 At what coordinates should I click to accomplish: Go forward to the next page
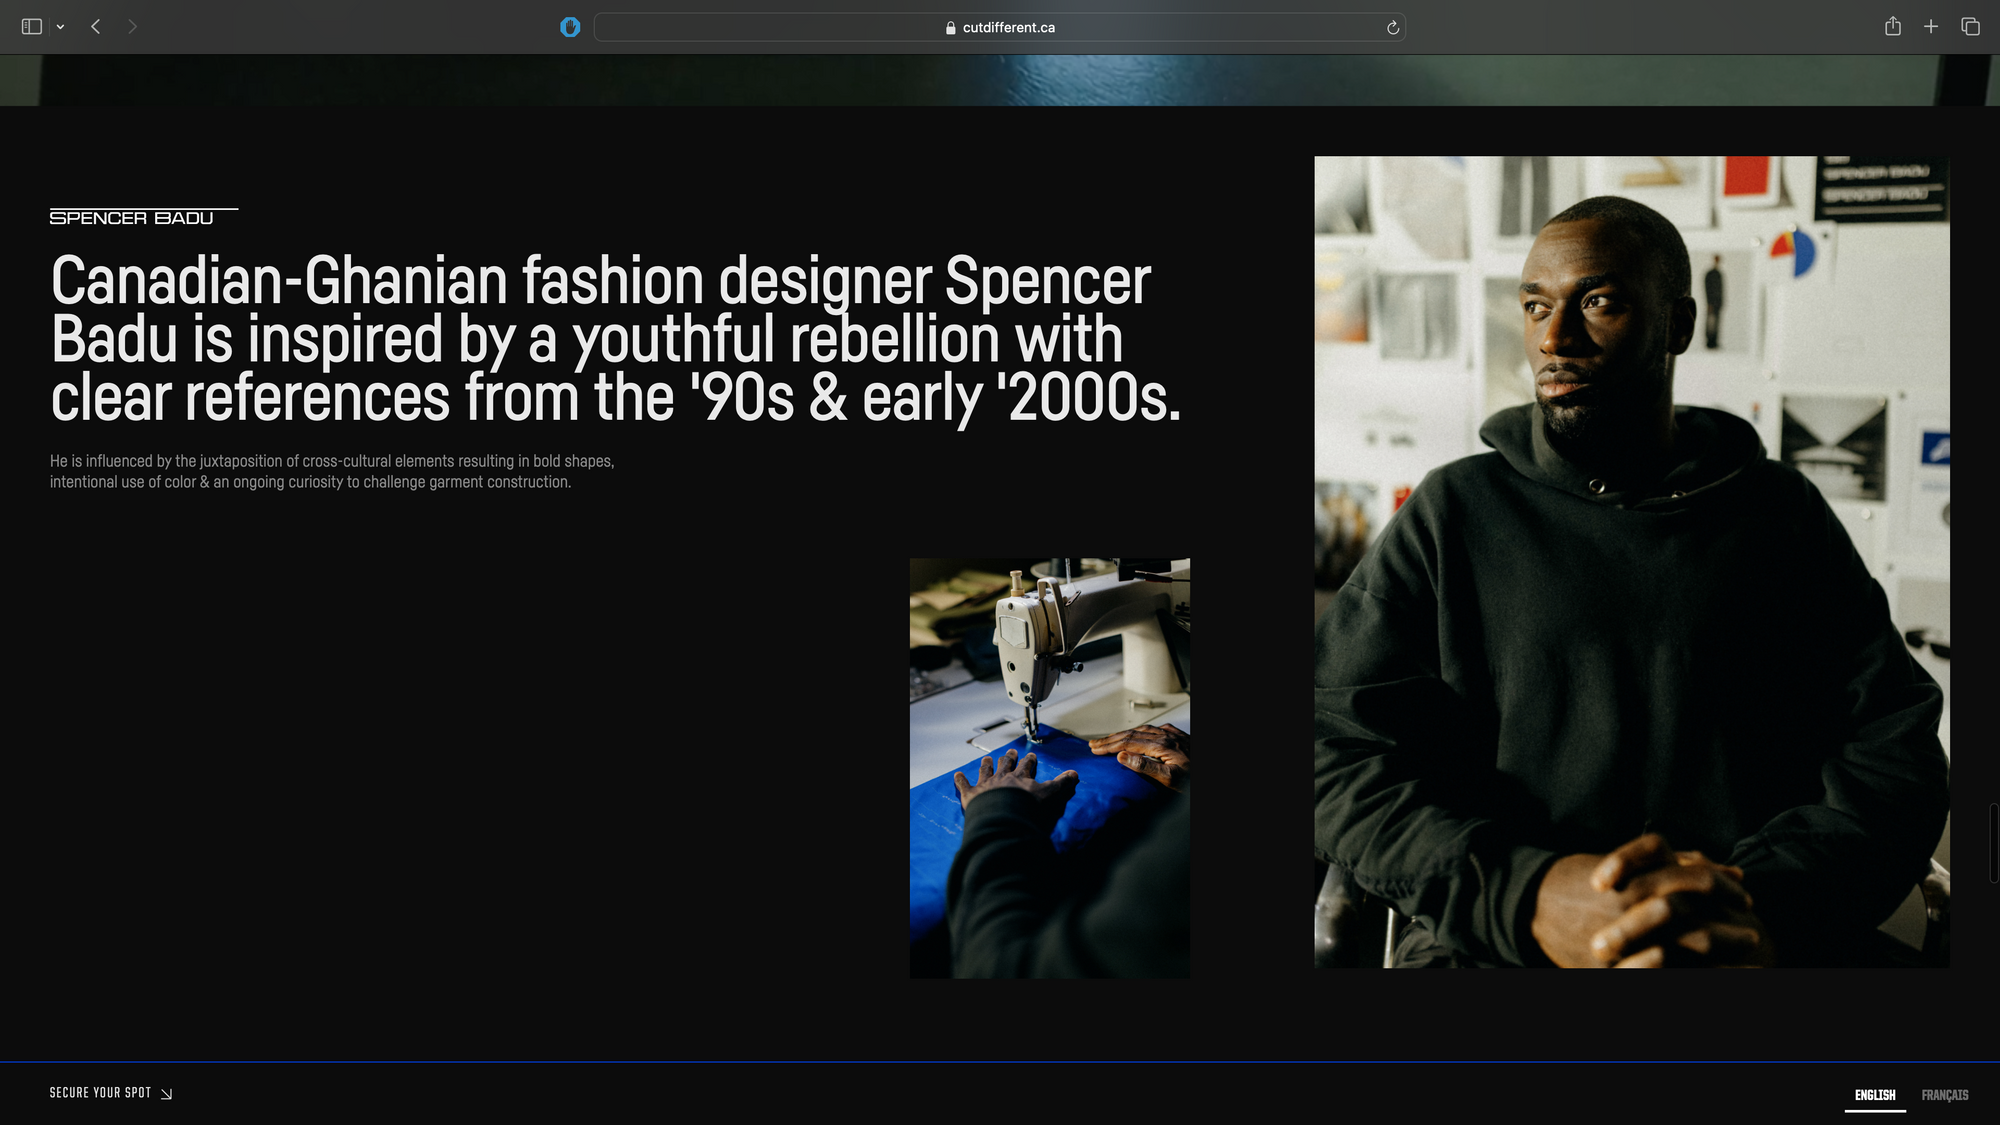point(132,27)
